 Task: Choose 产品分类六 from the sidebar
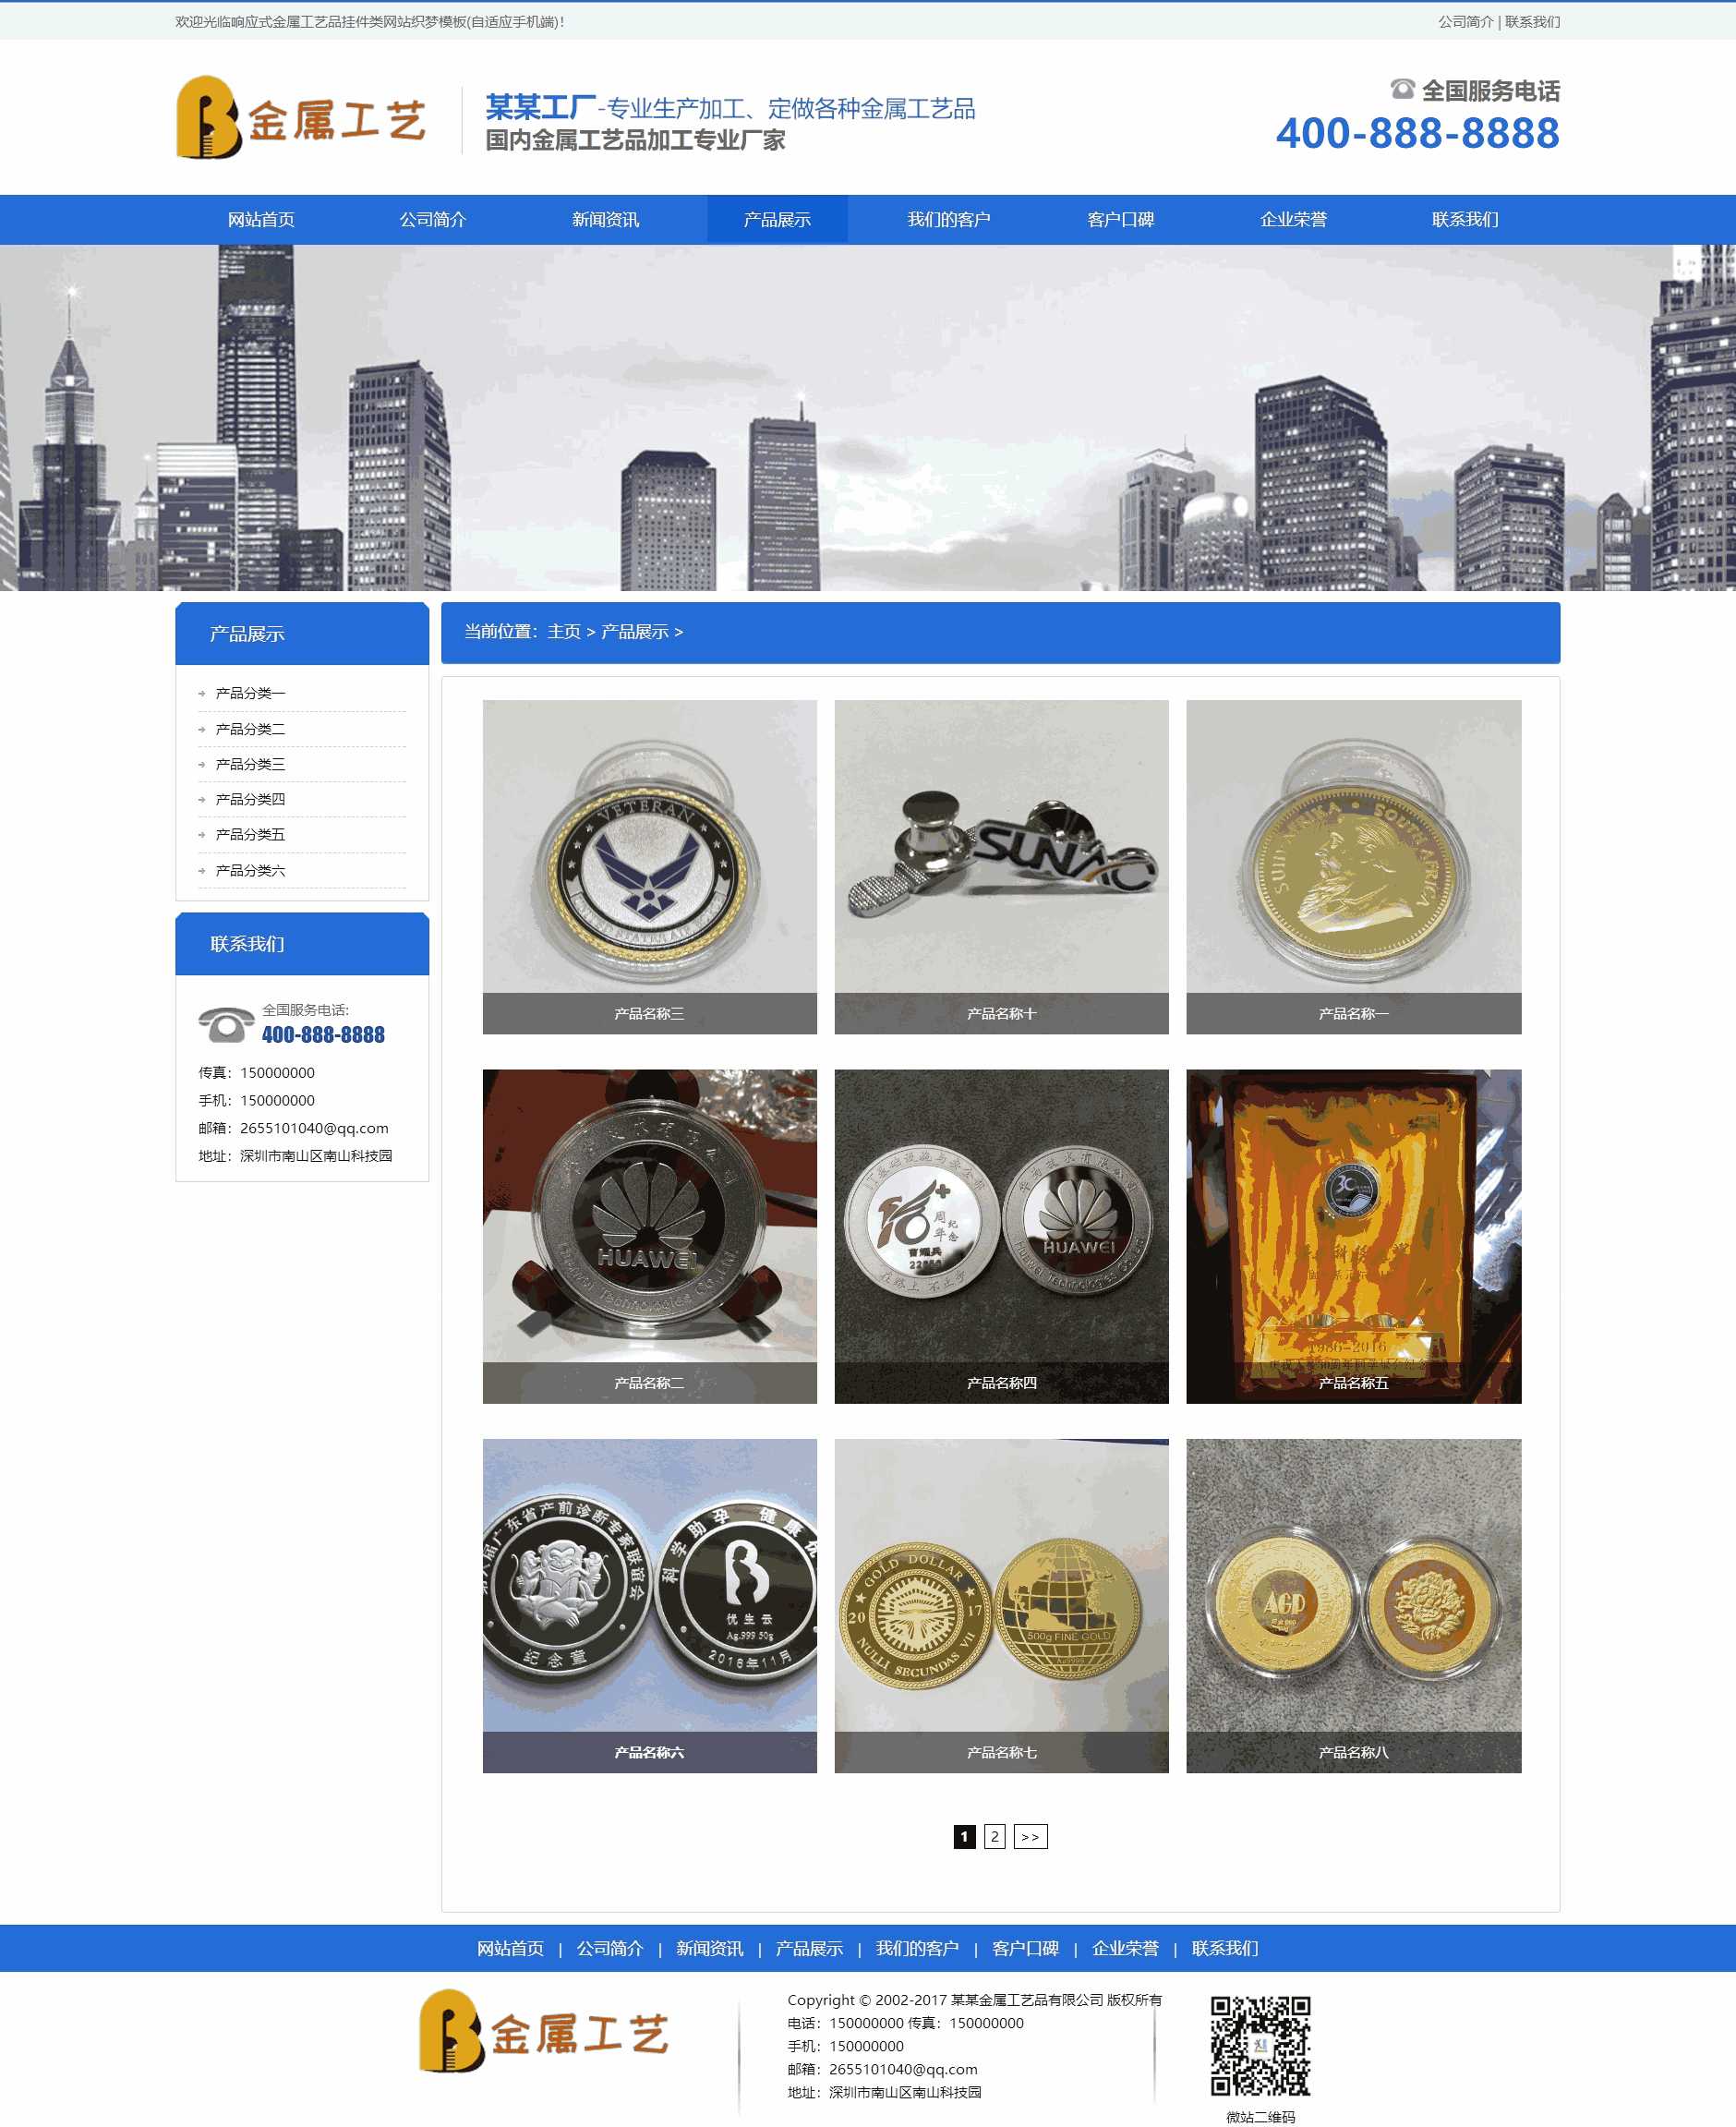point(250,870)
